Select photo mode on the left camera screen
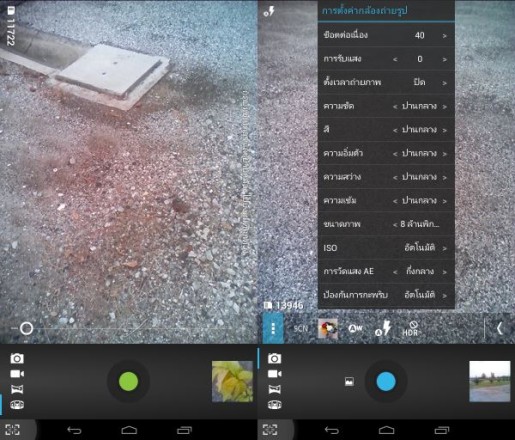 (17, 358)
